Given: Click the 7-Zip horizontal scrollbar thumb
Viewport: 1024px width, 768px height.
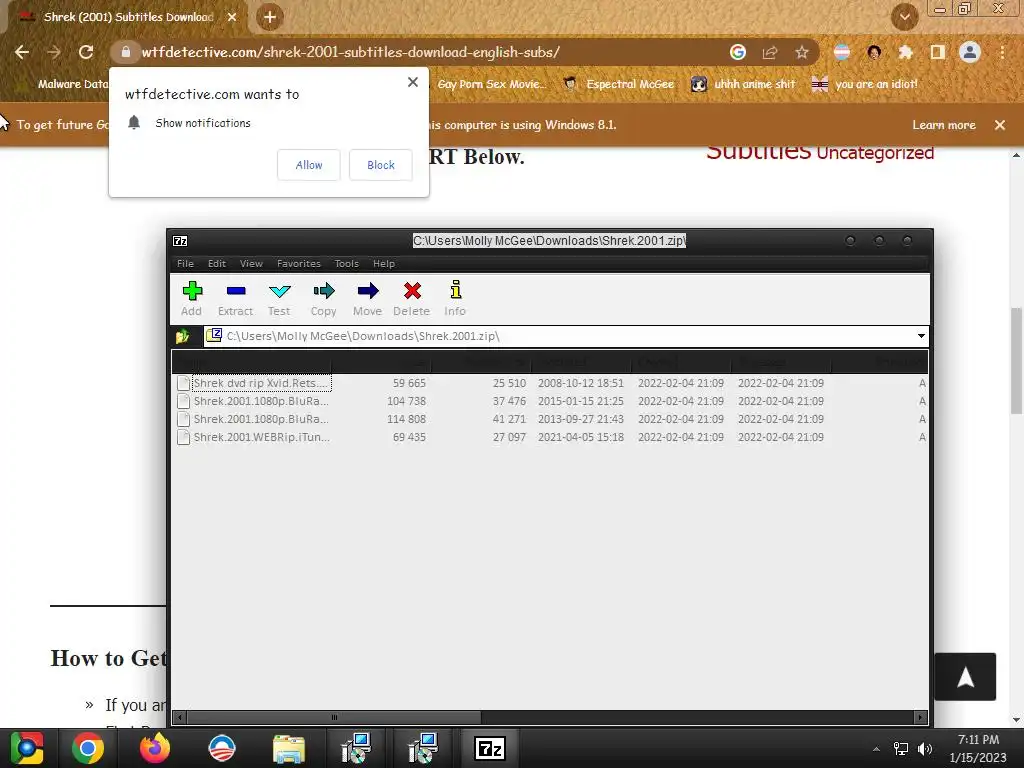Looking at the screenshot, I should pos(334,718).
